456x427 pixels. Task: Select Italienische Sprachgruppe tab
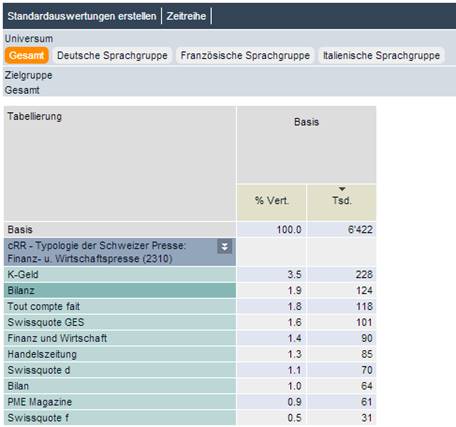(x=381, y=55)
